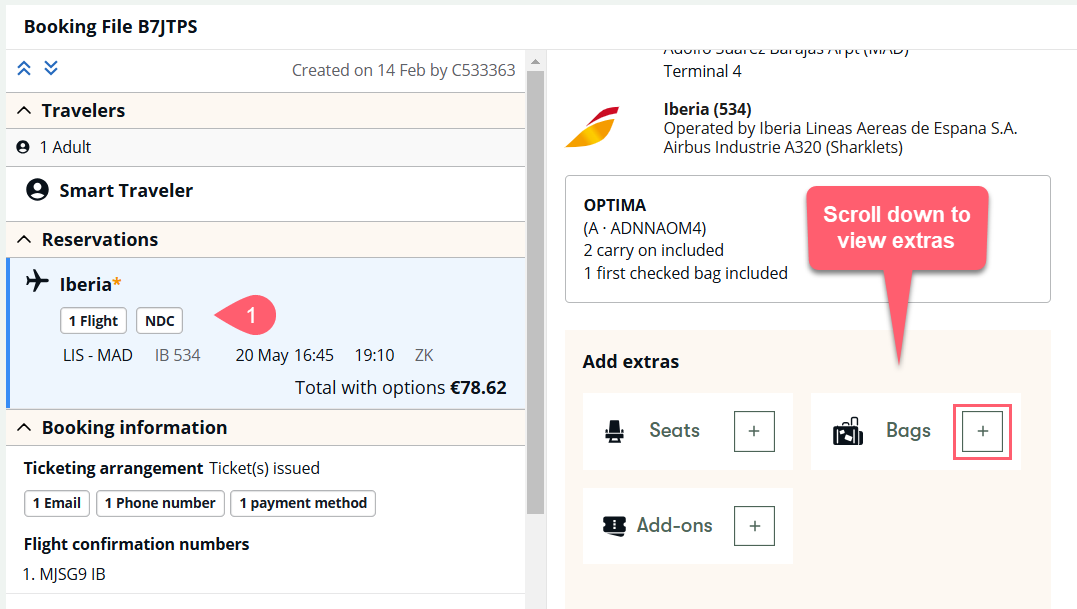Collapse the Booking information section

(24, 428)
